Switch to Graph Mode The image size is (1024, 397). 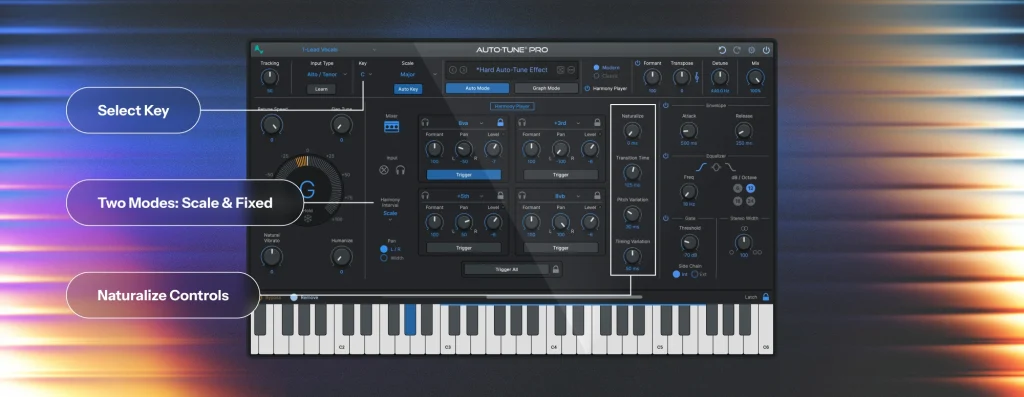[547, 88]
